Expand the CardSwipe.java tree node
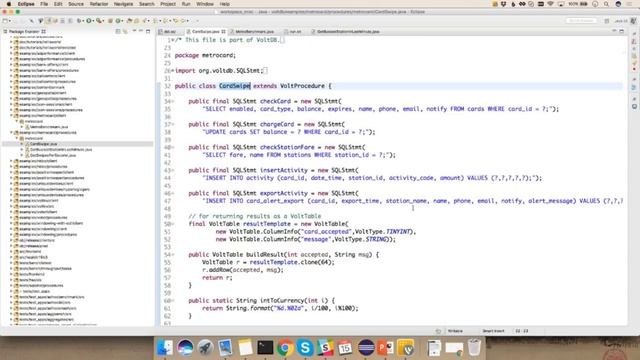The image size is (640, 360). pos(22,144)
